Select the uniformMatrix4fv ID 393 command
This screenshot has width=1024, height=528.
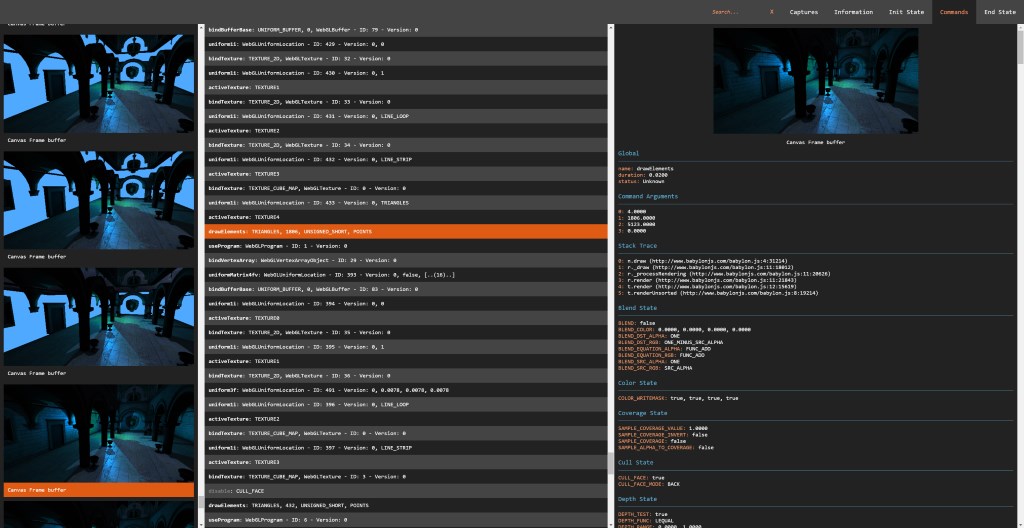pos(406,274)
